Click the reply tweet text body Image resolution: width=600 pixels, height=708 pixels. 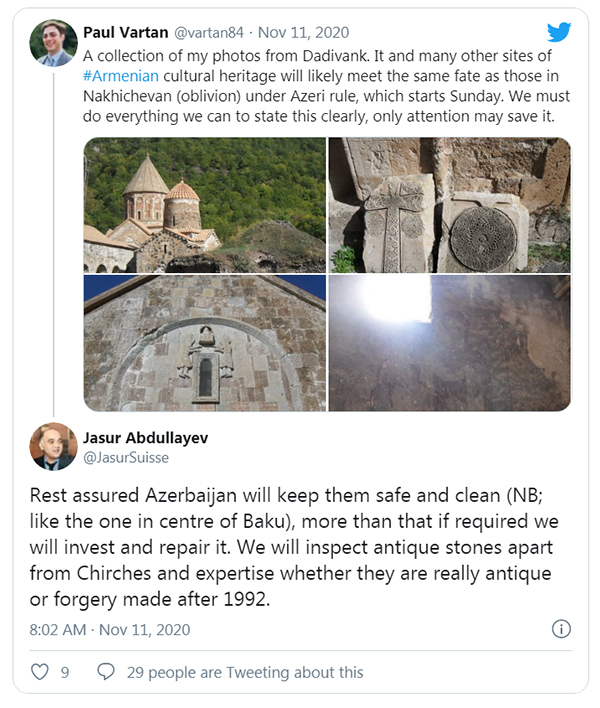click(294, 547)
